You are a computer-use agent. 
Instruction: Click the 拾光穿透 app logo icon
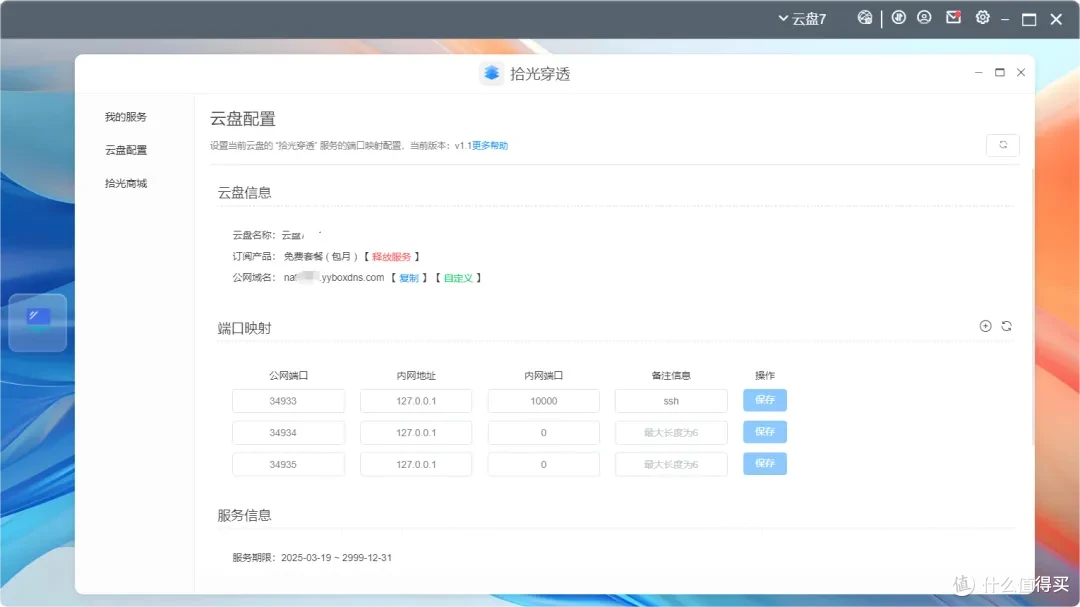pos(491,73)
